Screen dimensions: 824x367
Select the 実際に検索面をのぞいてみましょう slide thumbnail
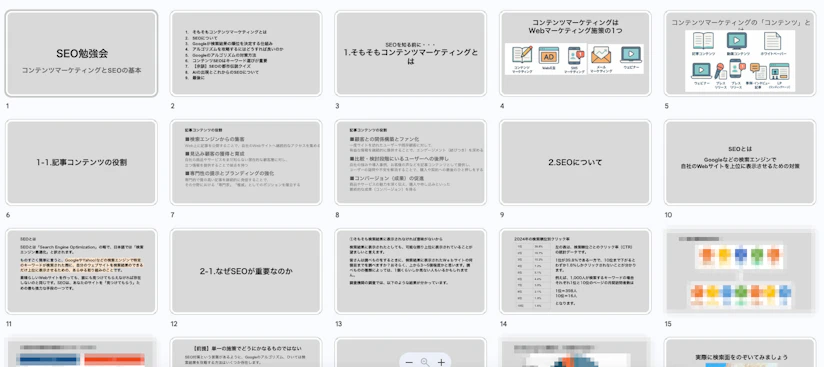click(x=740, y=352)
